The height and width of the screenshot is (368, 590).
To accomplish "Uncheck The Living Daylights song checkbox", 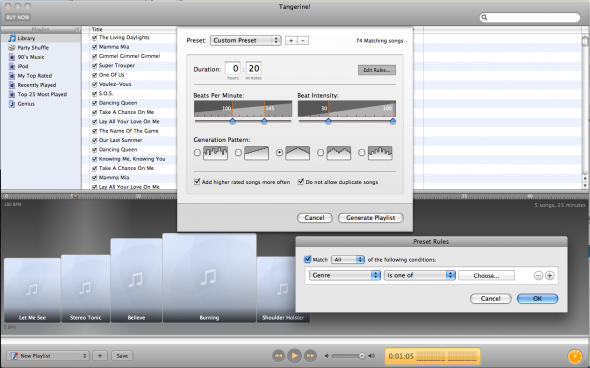I will (x=95, y=38).
